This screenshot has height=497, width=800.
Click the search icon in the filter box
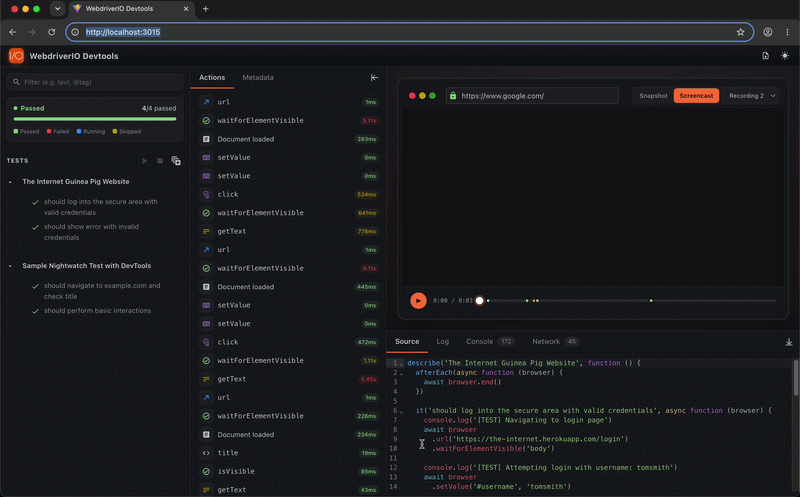coord(16,82)
